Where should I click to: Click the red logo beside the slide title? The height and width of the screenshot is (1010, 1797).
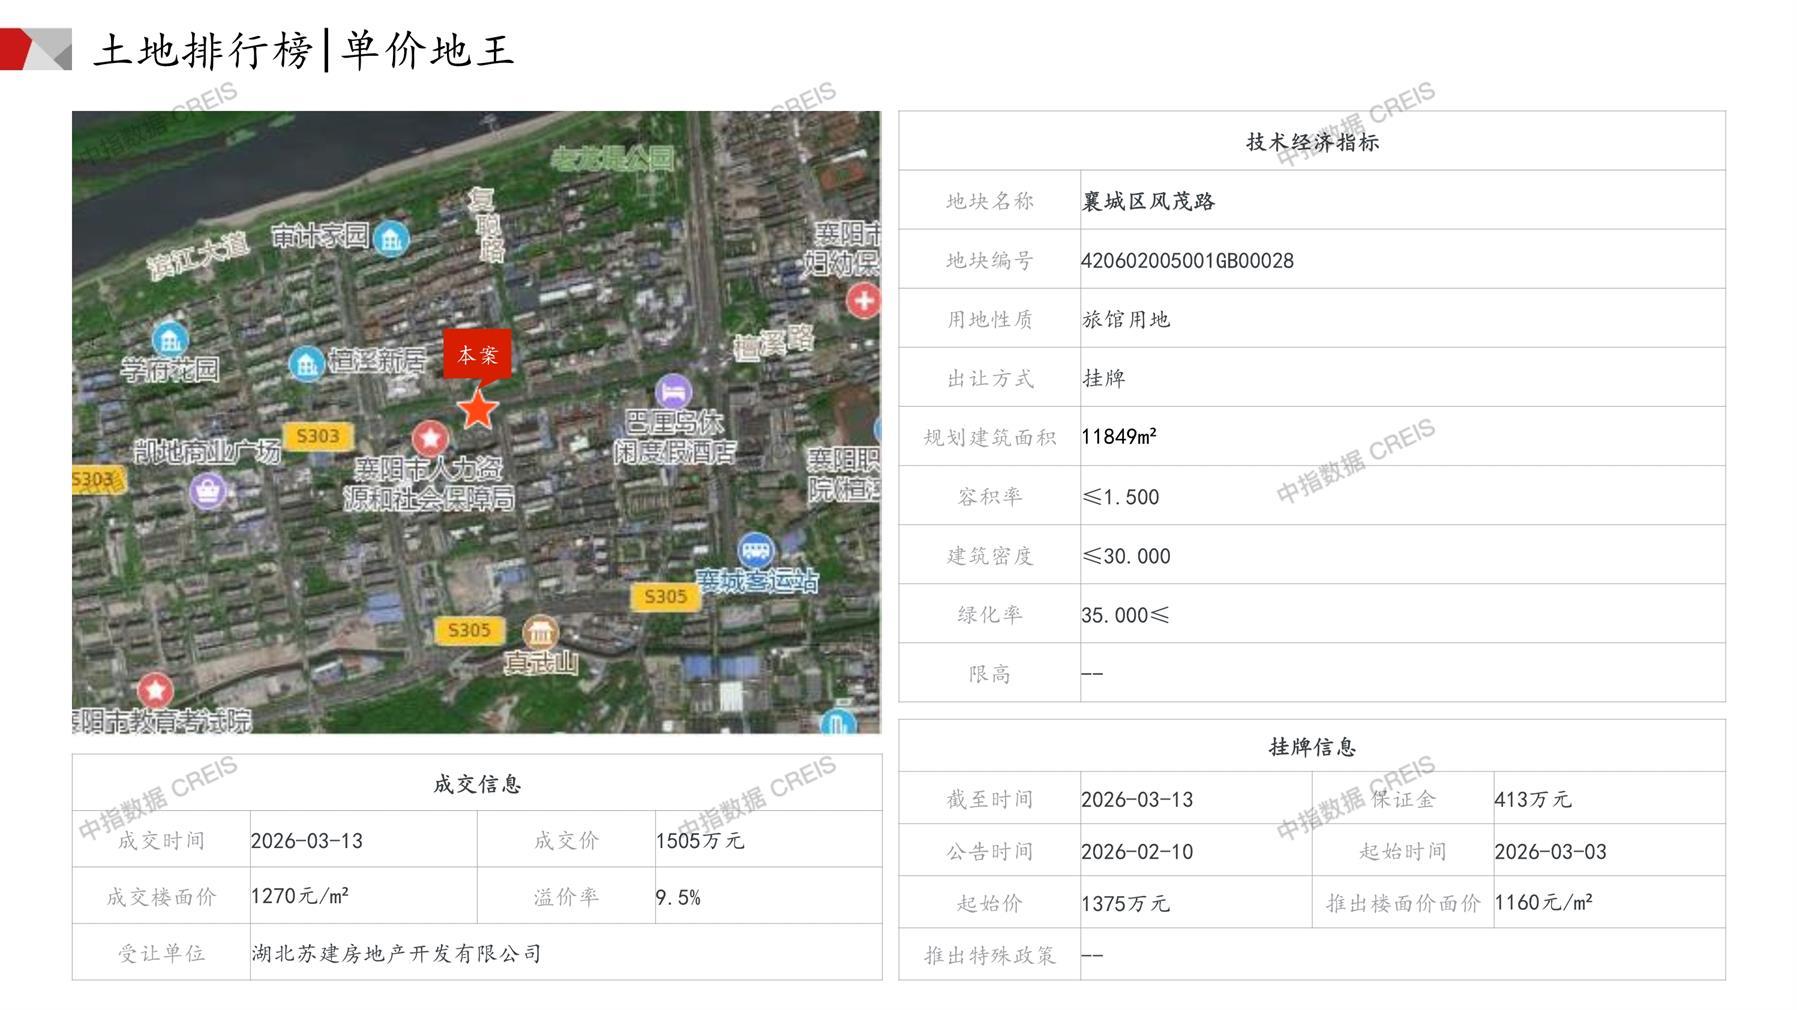[36, 49]
